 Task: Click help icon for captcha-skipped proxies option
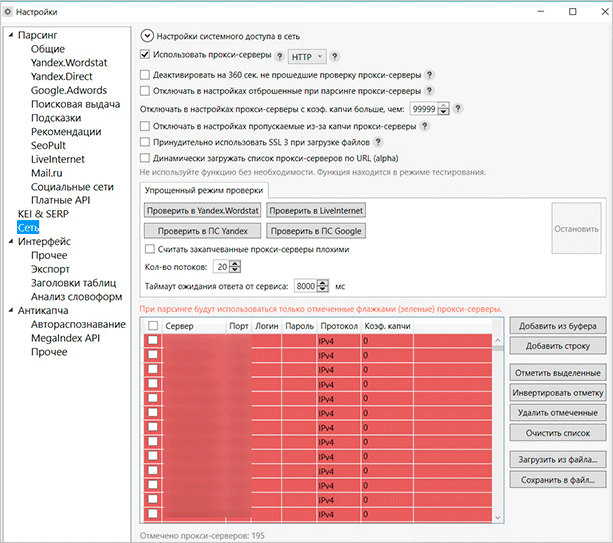point(425,126)
